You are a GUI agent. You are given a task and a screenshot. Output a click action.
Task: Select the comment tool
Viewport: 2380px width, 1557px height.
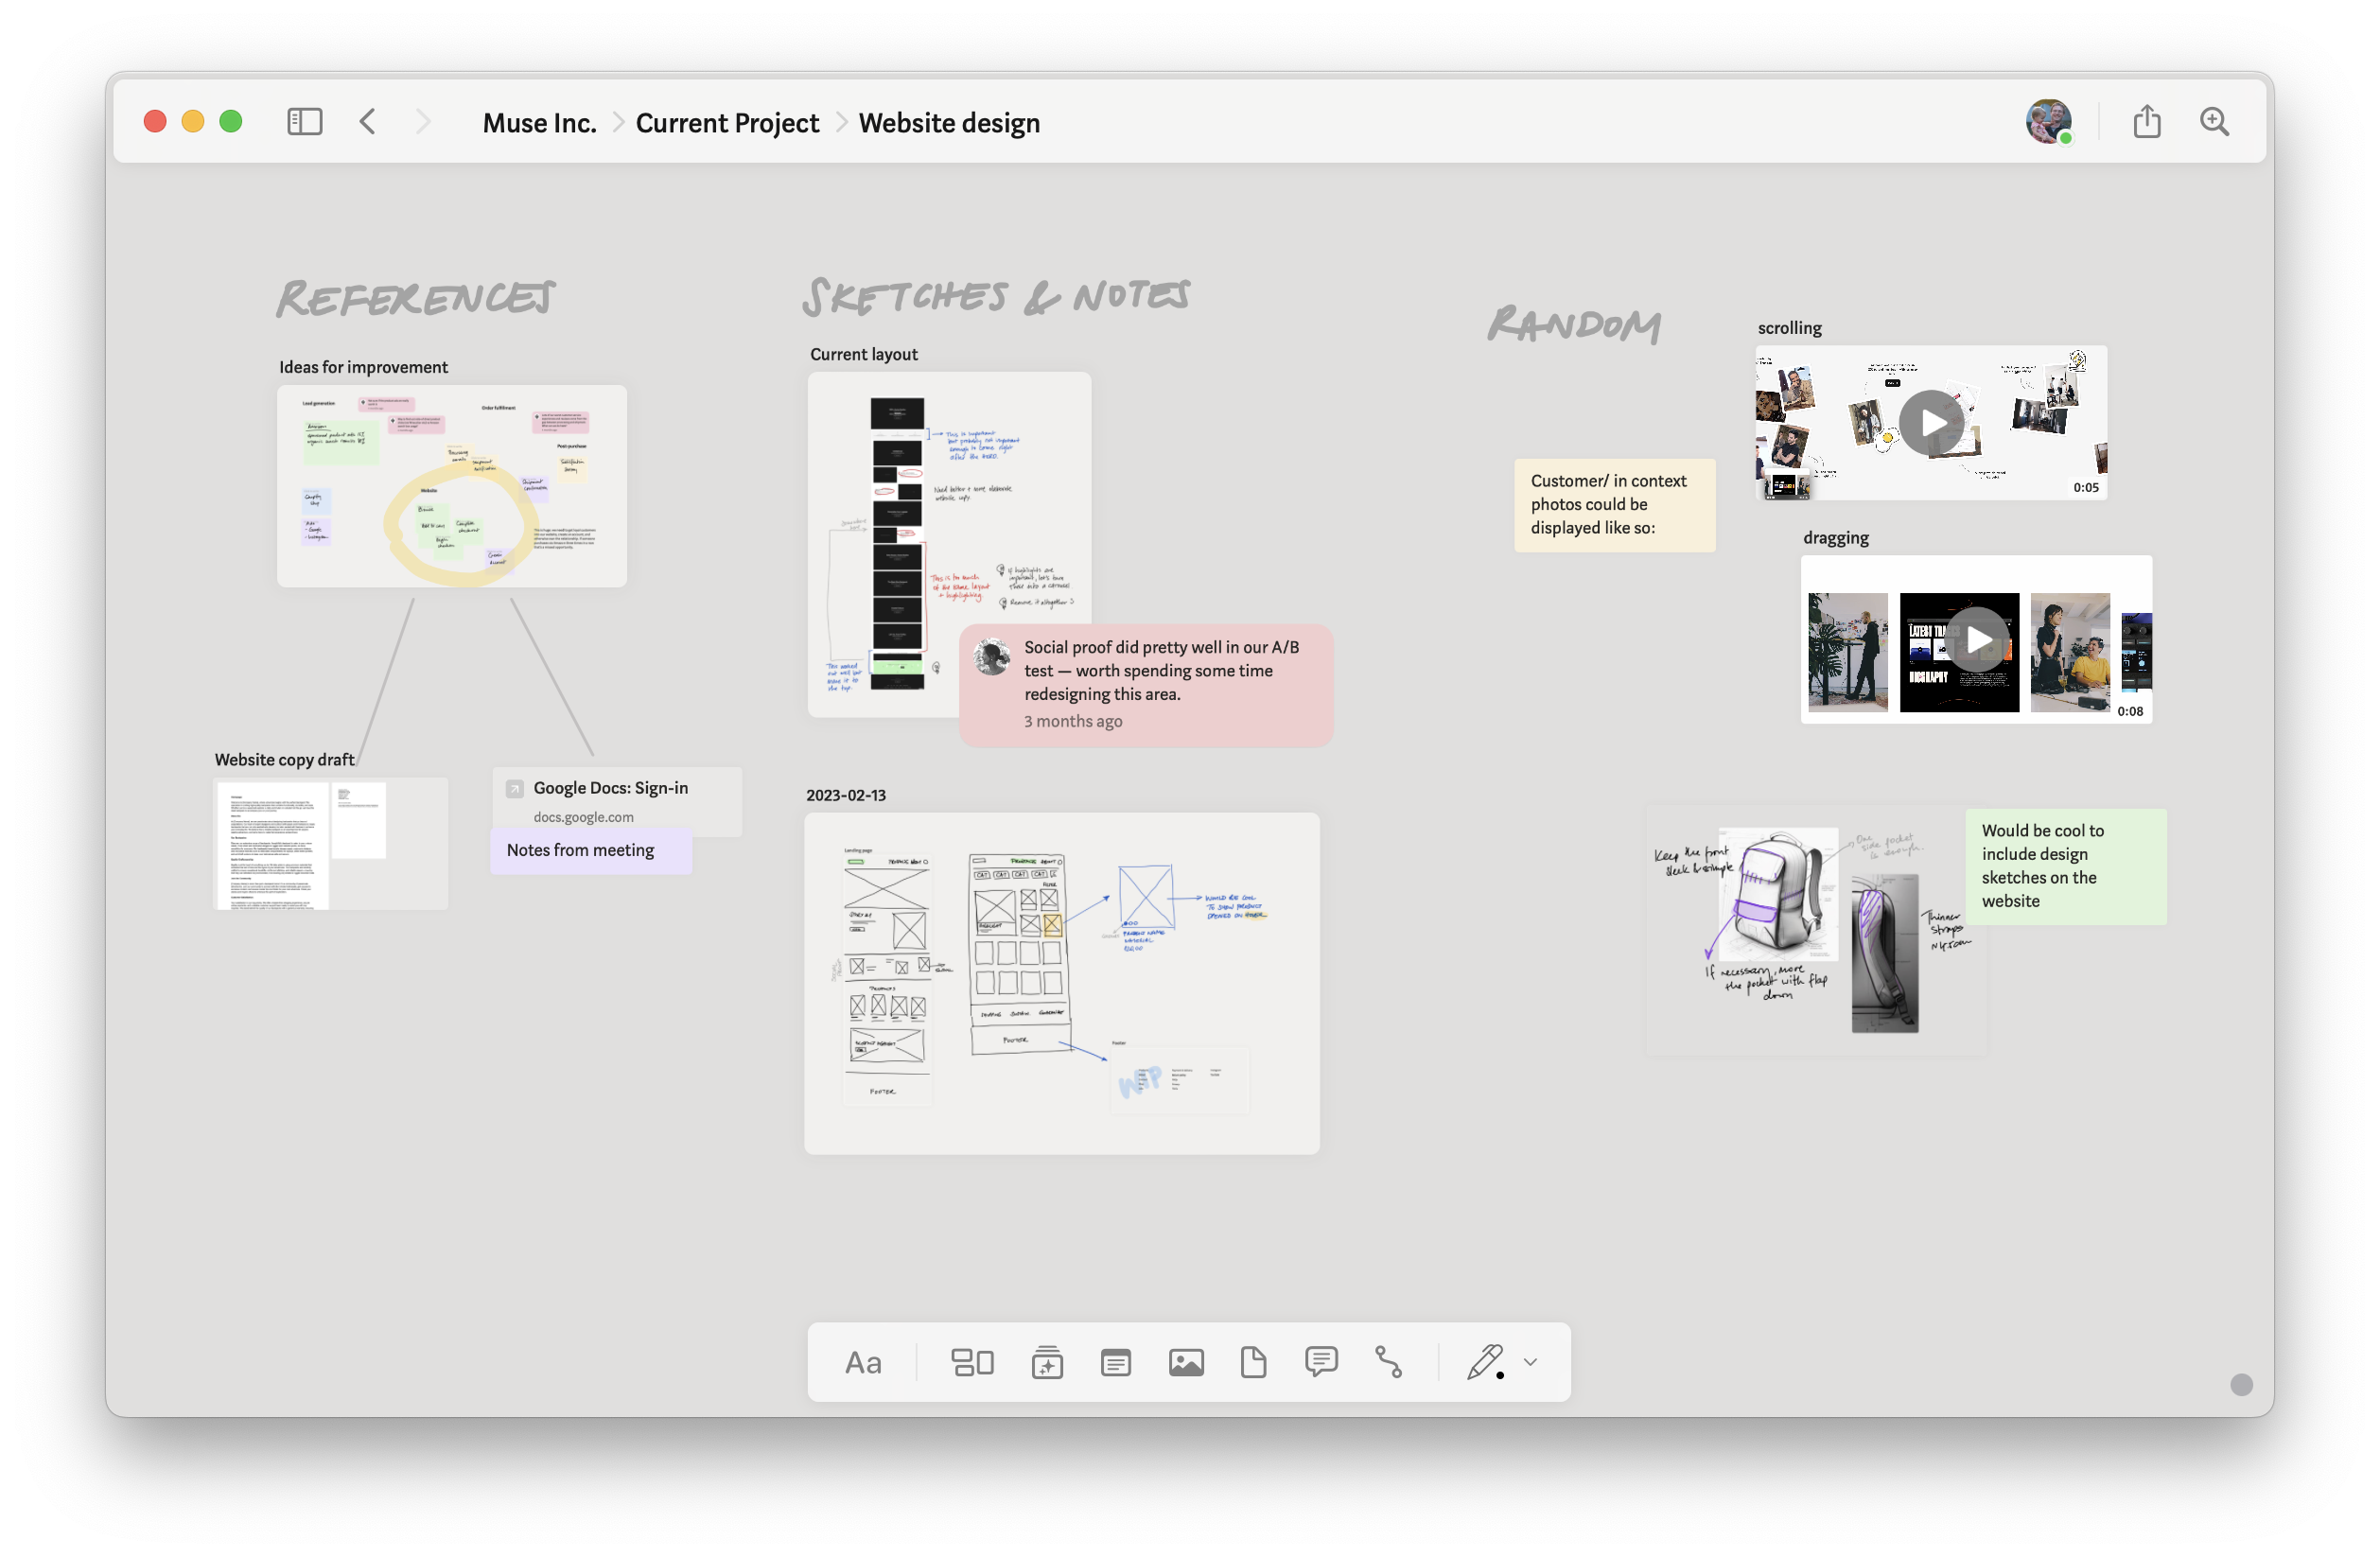click(1321, 1362)
